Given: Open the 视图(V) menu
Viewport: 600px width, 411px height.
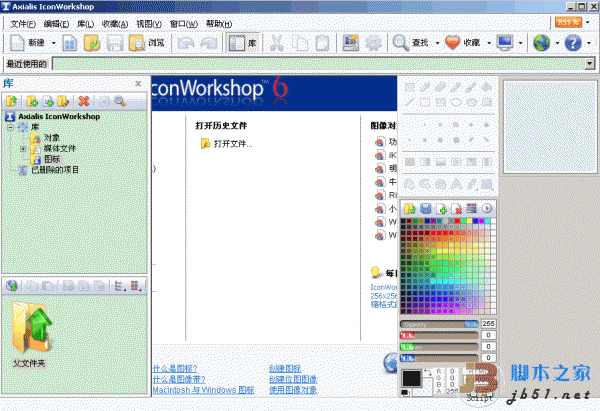Looking at the screenshot, I should pos(149,24).
